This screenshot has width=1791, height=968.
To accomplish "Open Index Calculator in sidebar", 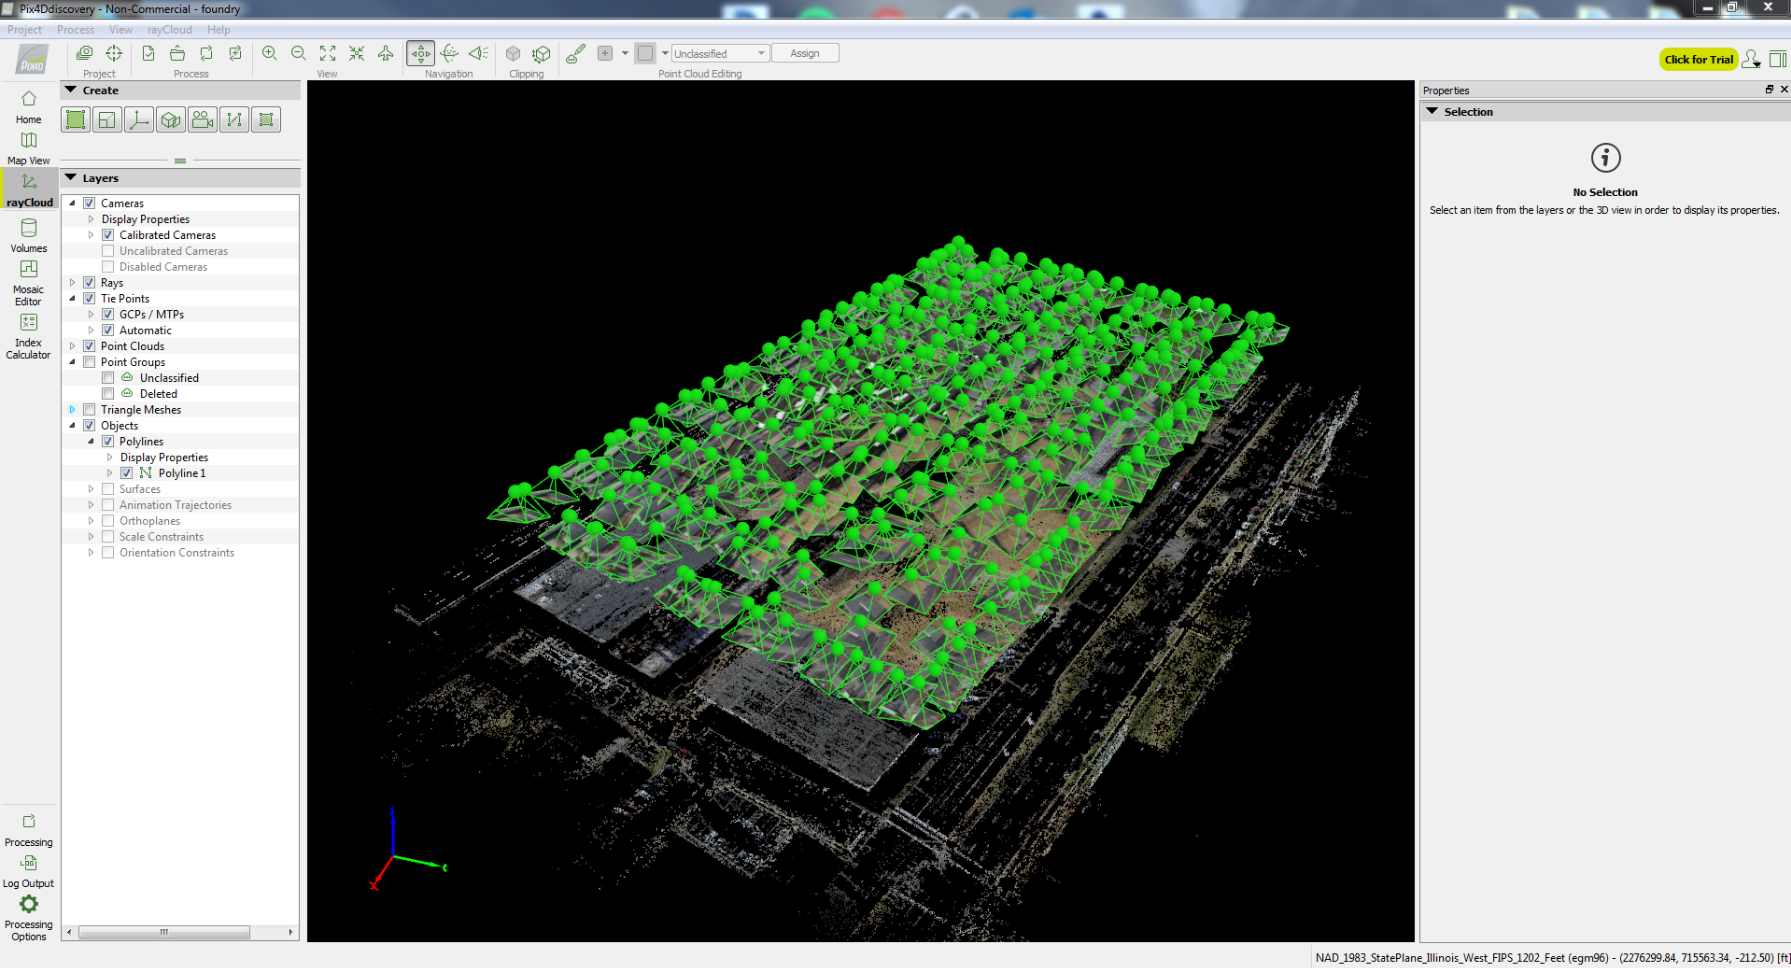I will [29, 335].
